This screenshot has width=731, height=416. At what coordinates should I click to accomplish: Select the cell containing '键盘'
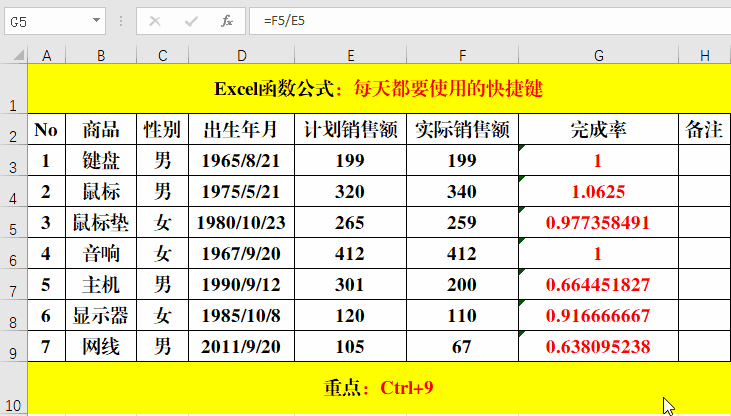(x=101, y=160)
